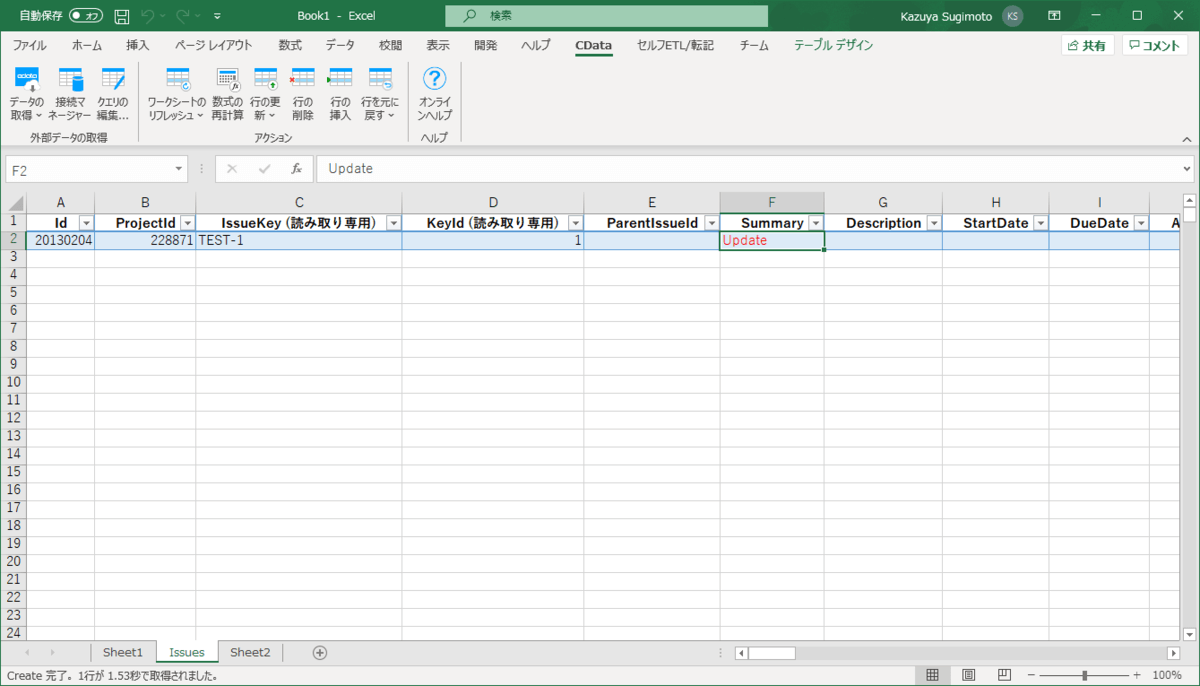Open the データ ribbon tab
Image resolution: width=1200 pixels, height=686 pixels.
coord(339,45)
